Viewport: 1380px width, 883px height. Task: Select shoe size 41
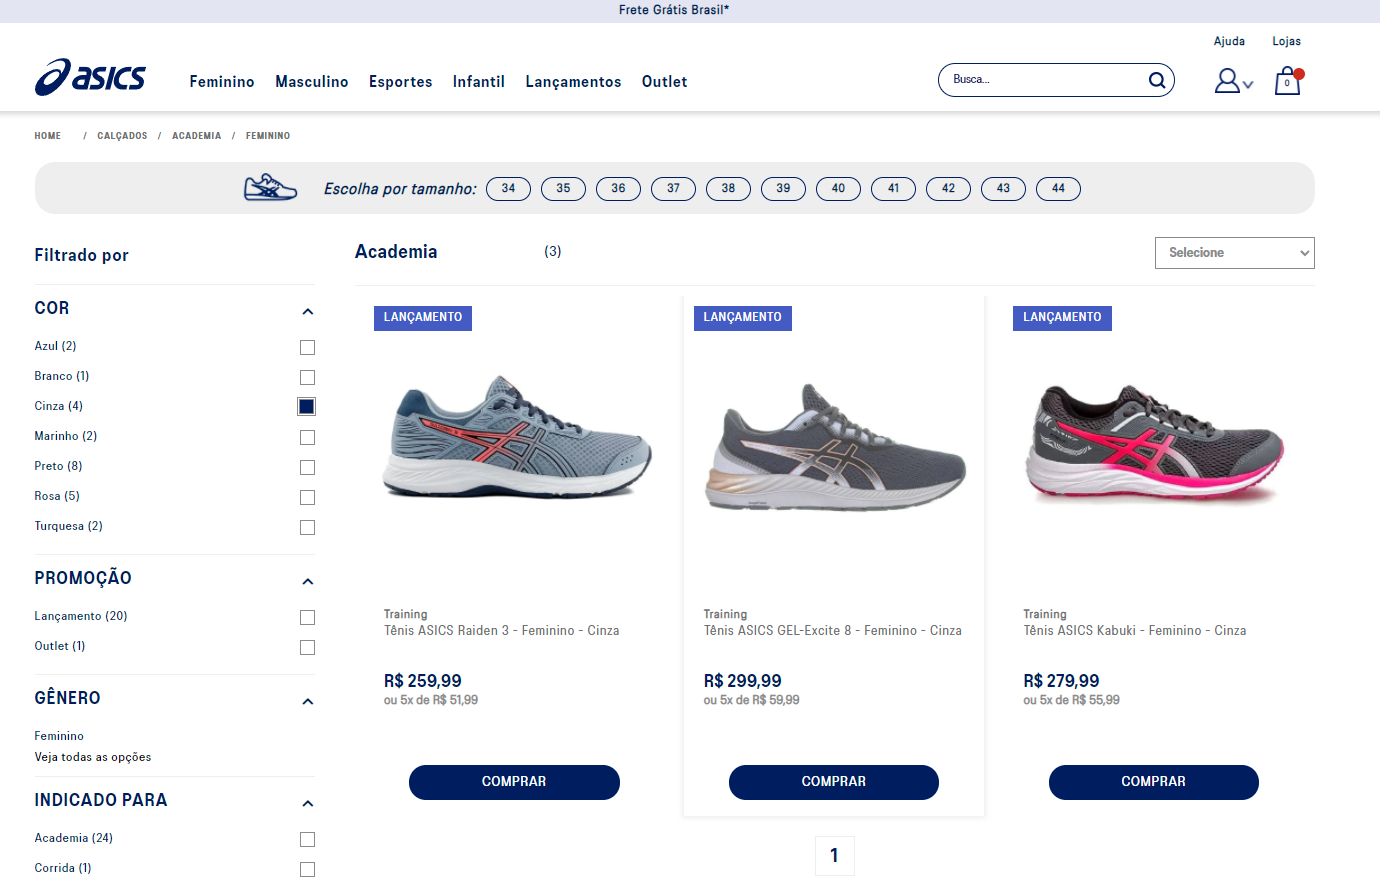pyautogui.click(x=893, y=188)
